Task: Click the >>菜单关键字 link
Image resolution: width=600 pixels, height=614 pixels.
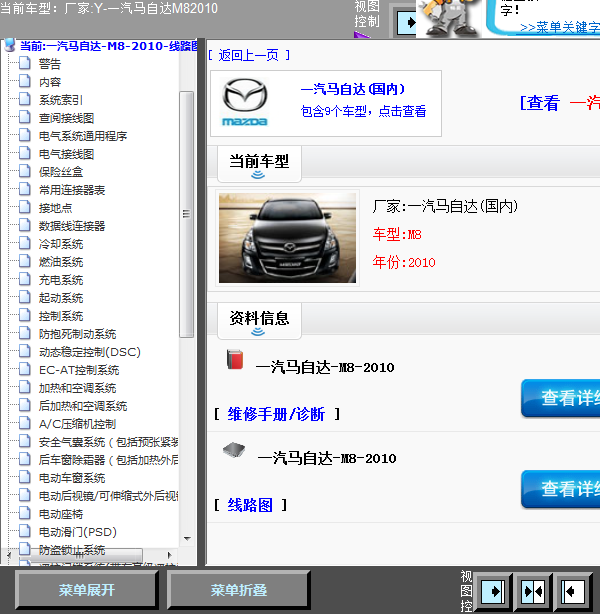Action: click(560, 27)
